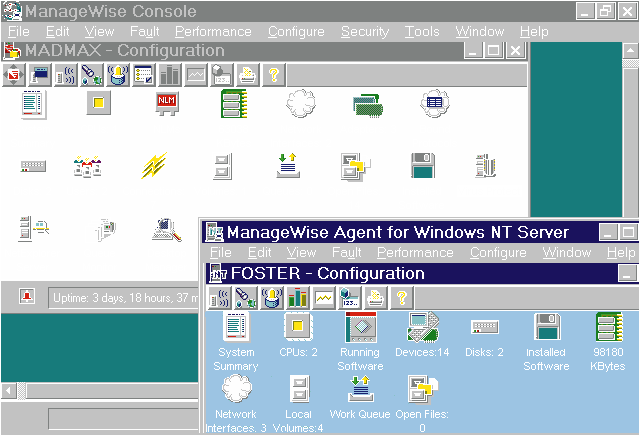Open Fault menu in ManageWise Console
The height and width of the screenshot is (436, 640).
144,32
